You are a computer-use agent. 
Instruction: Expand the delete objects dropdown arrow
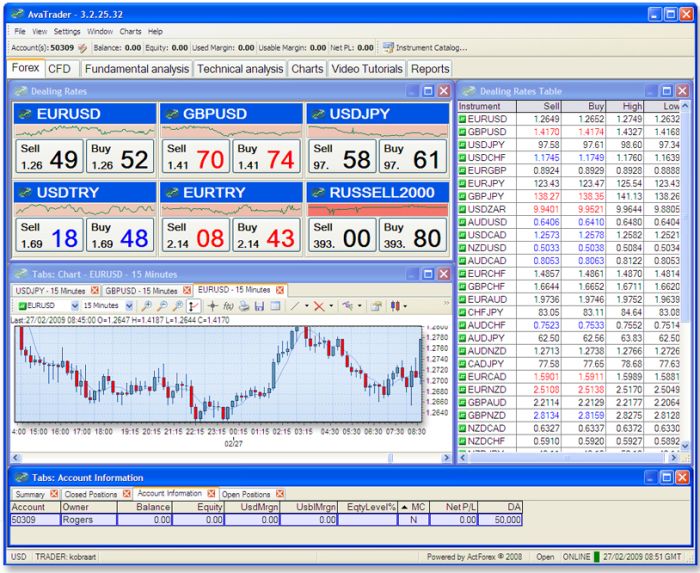tap(331, 306)
